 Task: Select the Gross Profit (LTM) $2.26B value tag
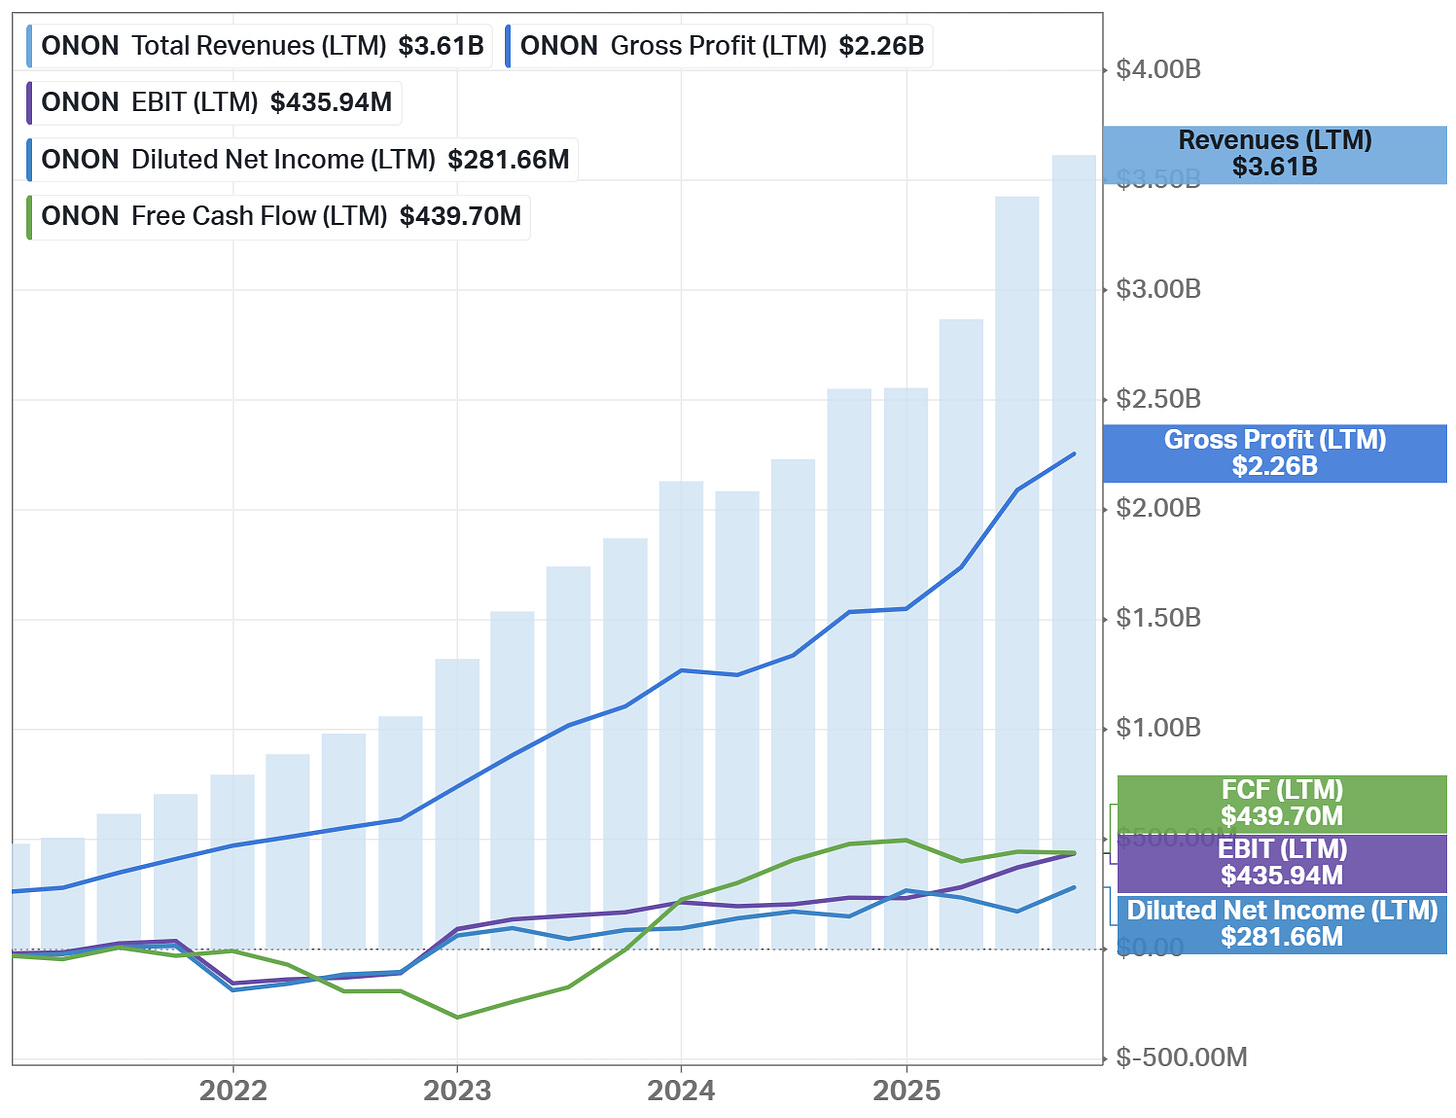pyautogui.click(x=1275, y=453)
